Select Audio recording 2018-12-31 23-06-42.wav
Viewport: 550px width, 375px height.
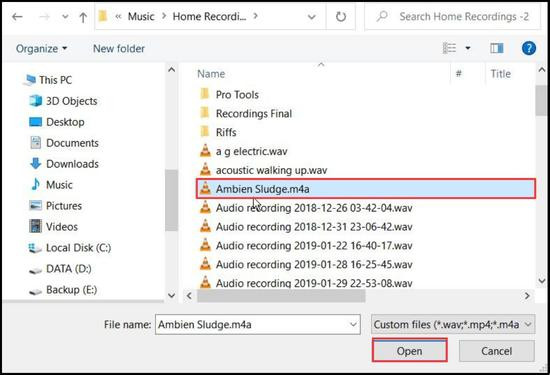click(314, 227)
